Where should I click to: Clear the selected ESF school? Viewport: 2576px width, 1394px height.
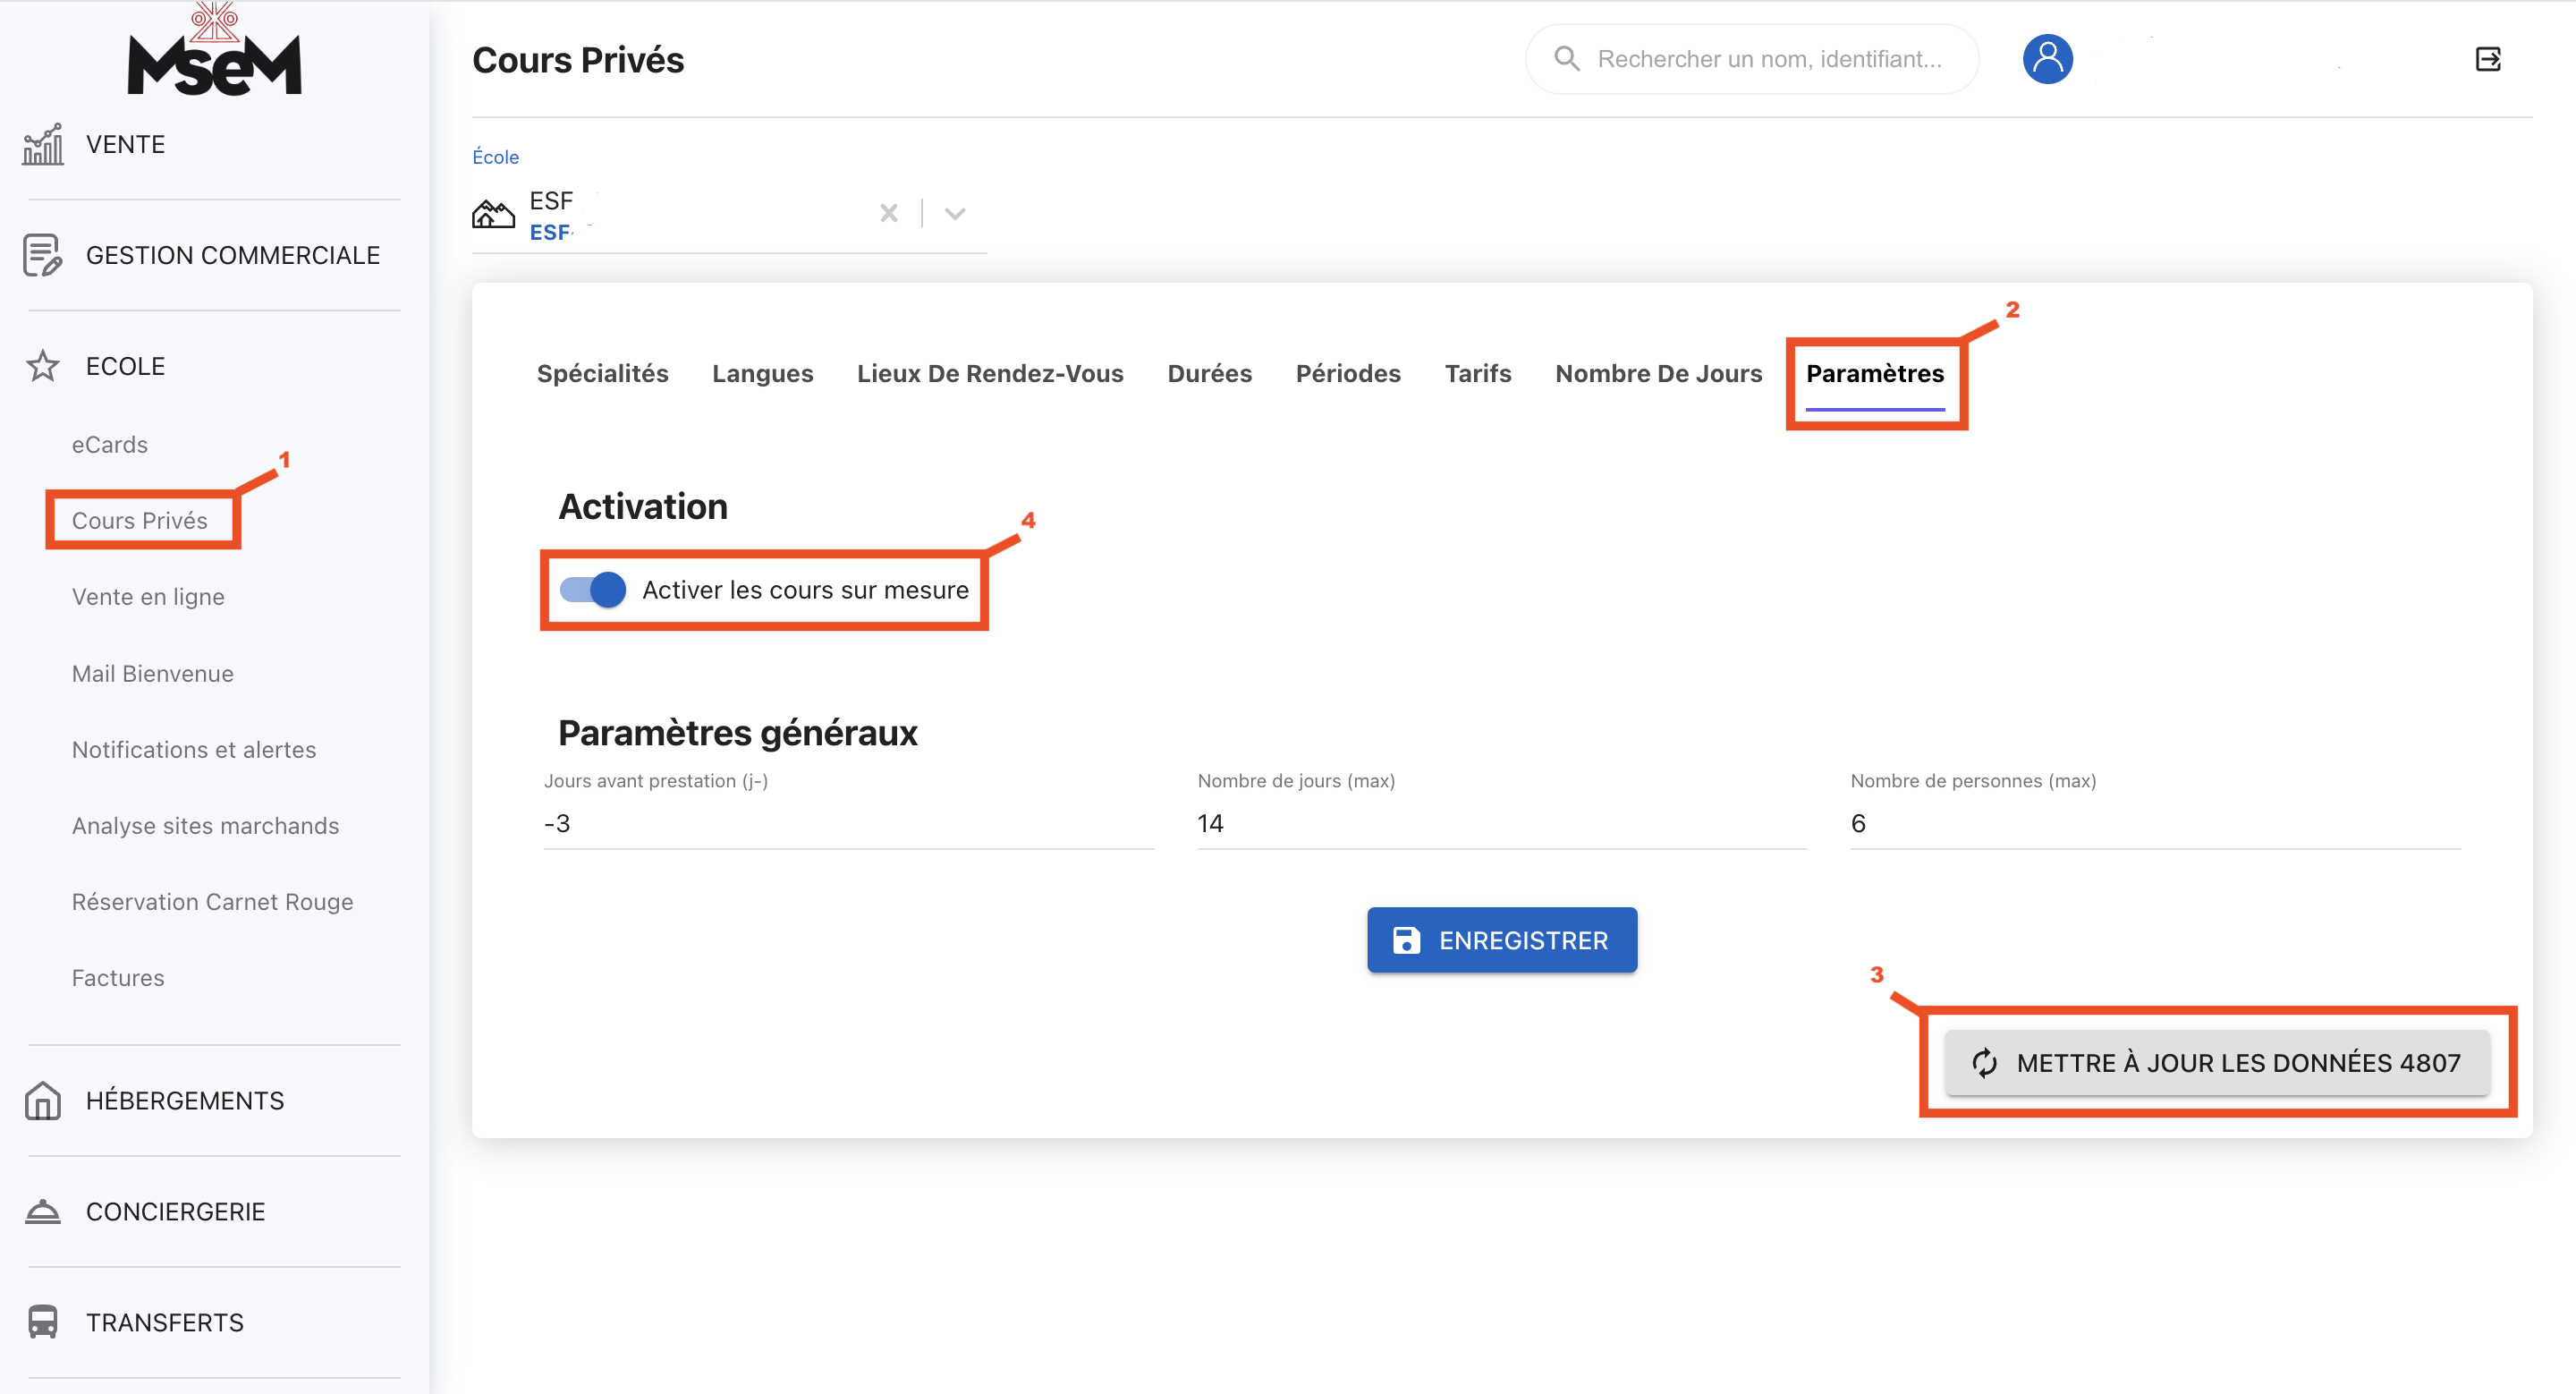[888, 213]
